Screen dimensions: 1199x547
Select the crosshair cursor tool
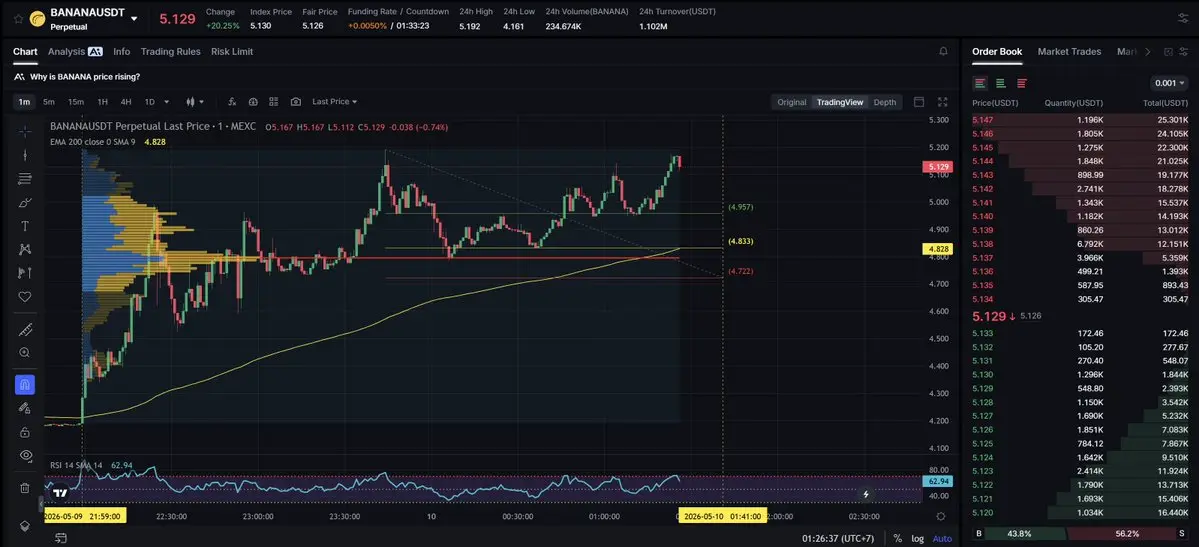pyautogui.click(x=24, y=131)
